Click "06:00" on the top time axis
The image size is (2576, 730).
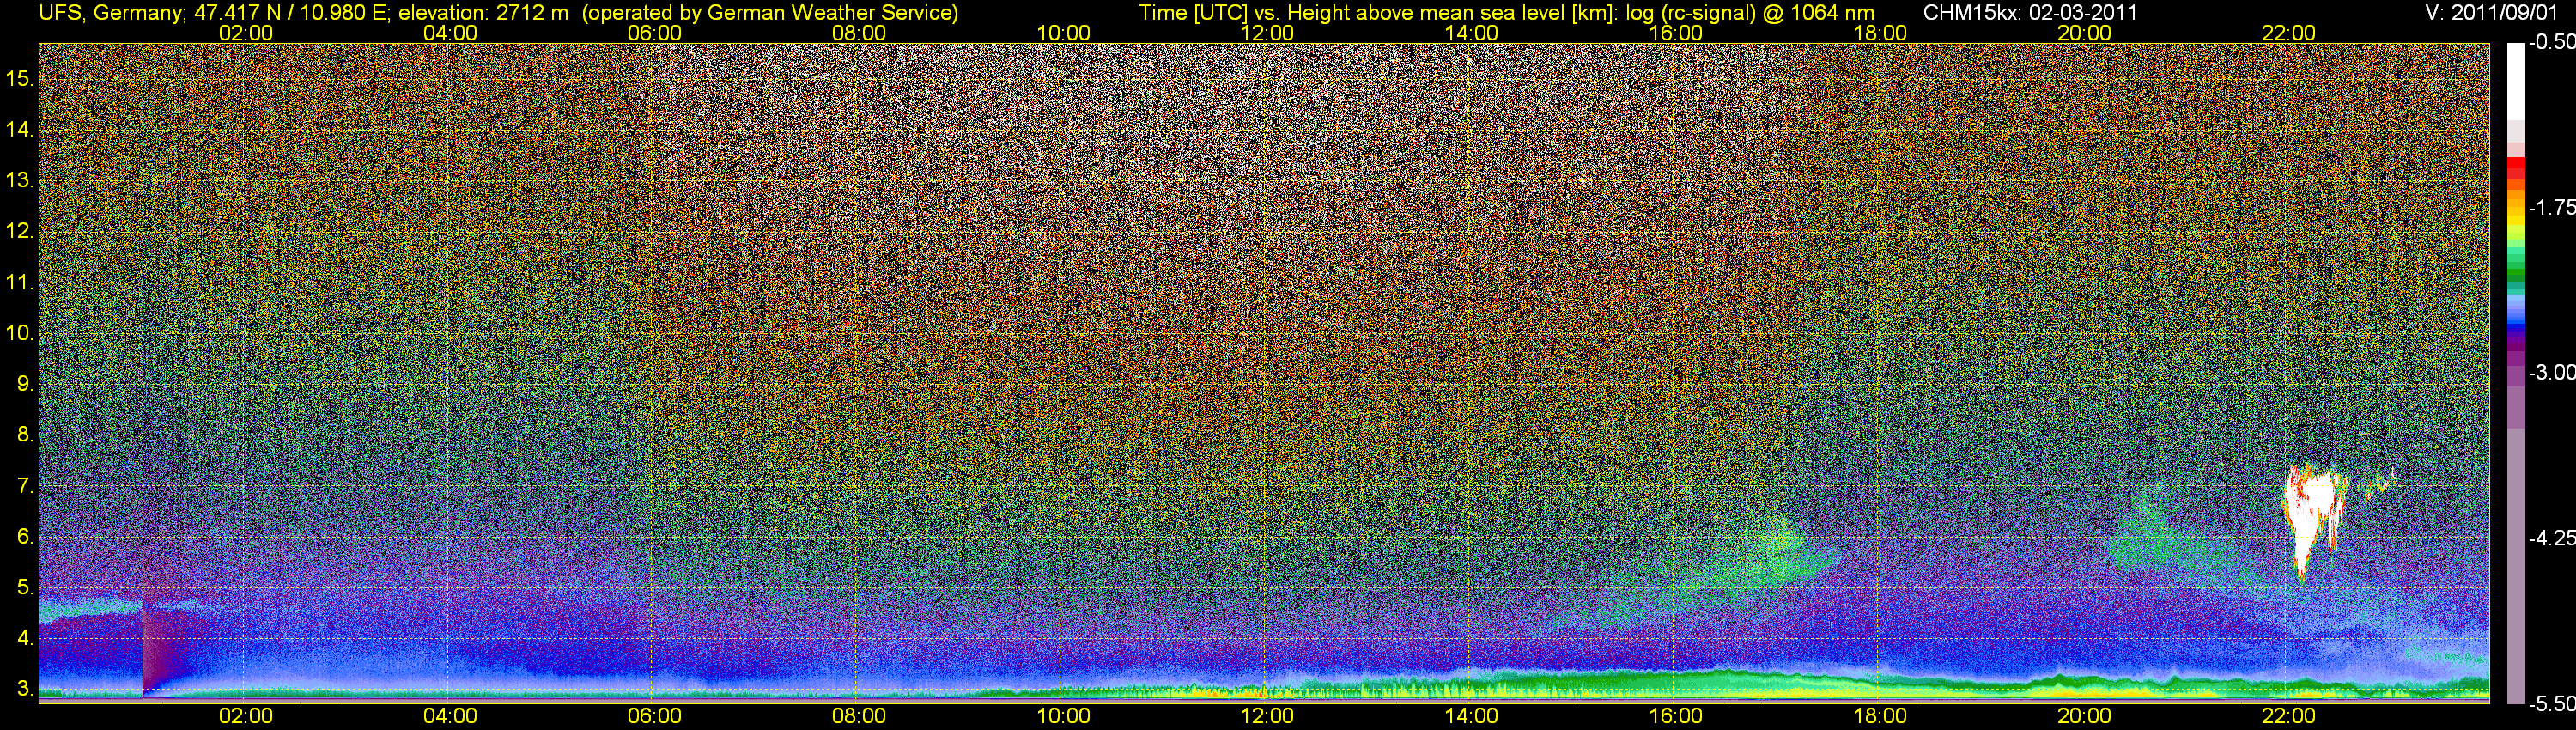pyautogui.click(x=655, y=33)
